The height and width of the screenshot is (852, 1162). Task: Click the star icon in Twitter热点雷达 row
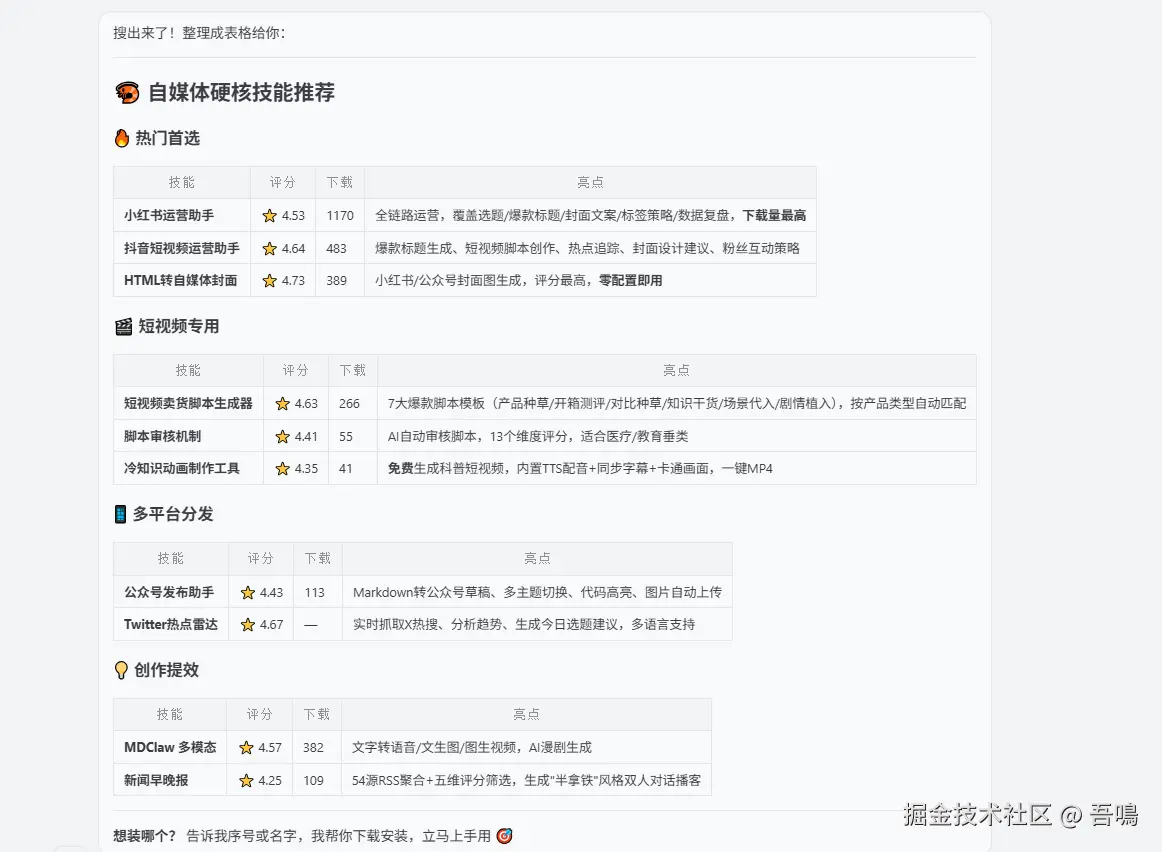tap(248, 625)
